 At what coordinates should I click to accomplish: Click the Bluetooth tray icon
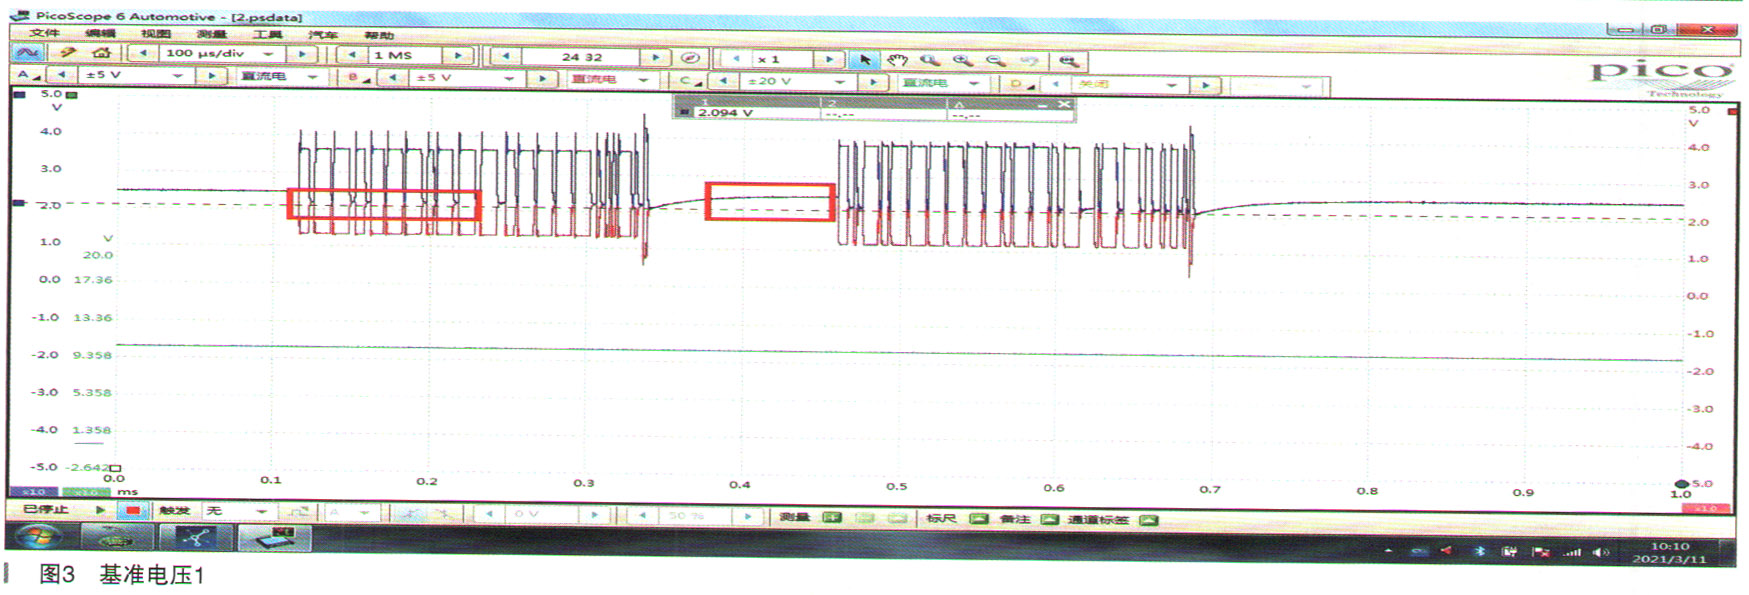click(1480, 552)
